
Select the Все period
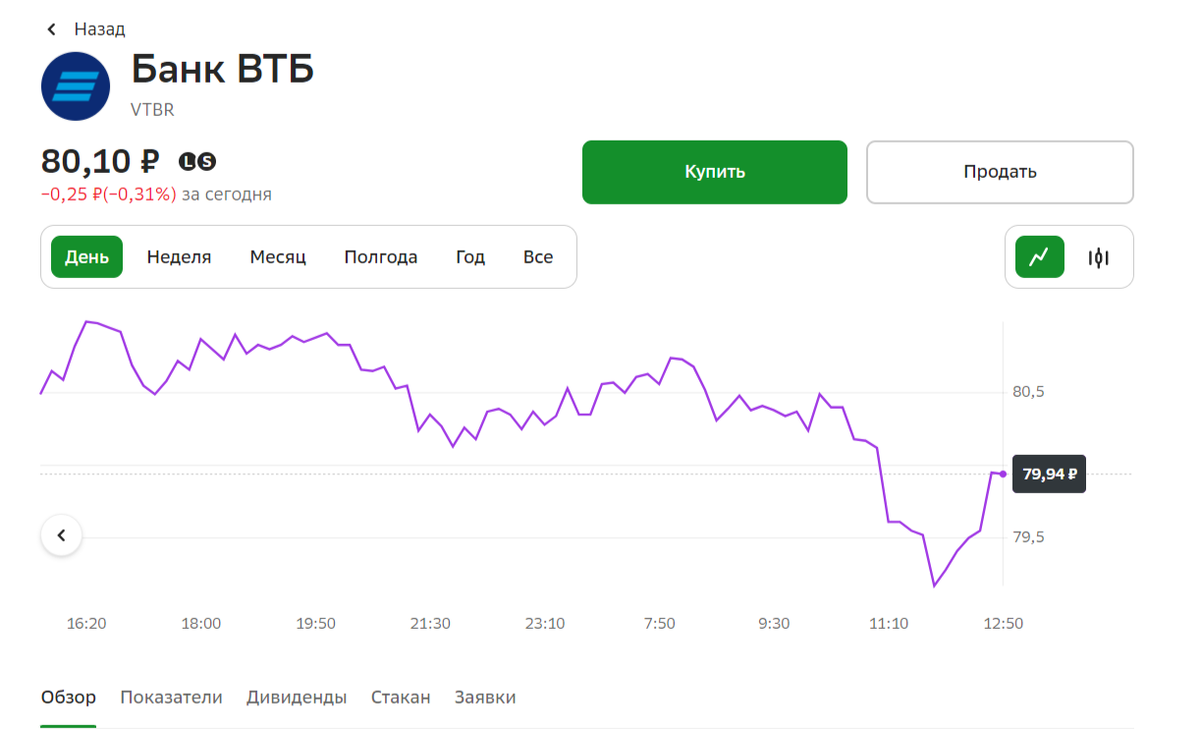pyautogui.click(x=538, y=257)
